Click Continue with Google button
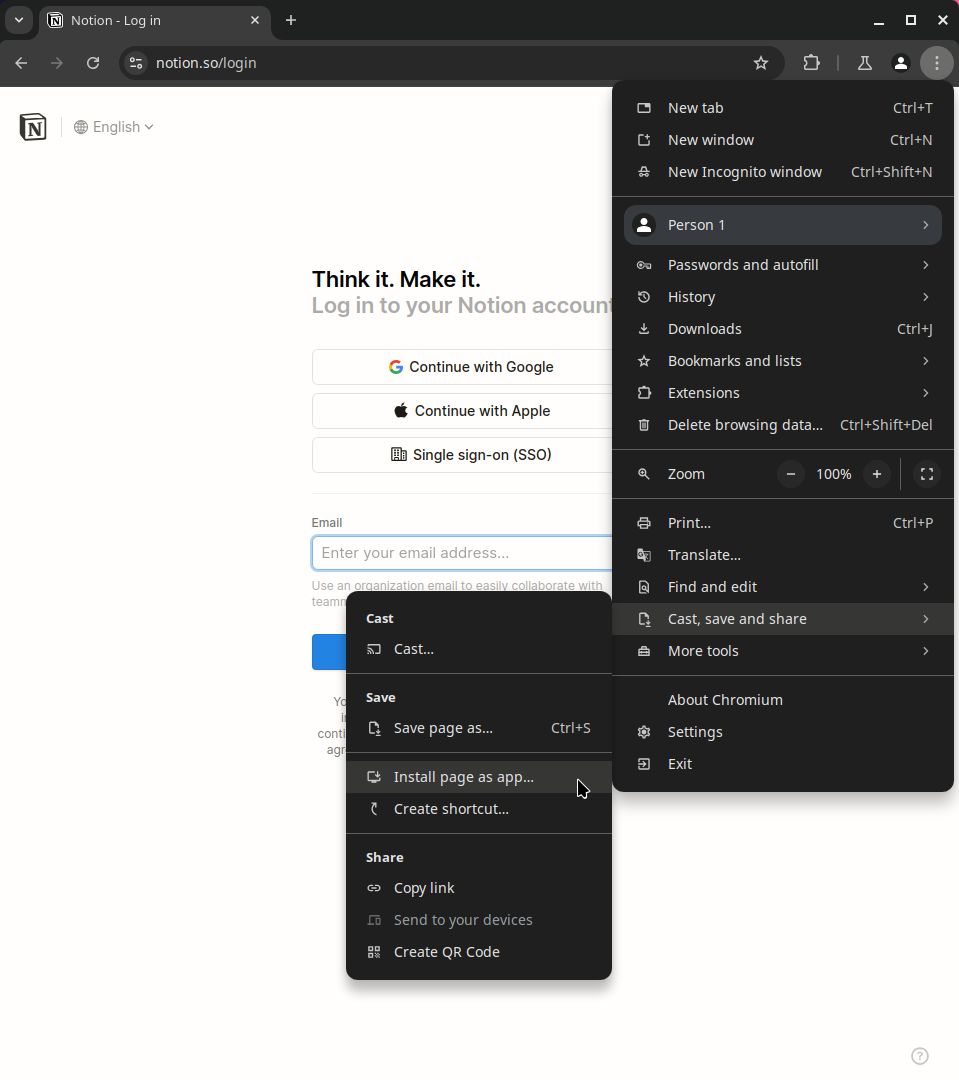959x1080 pixels. [471, 367]
